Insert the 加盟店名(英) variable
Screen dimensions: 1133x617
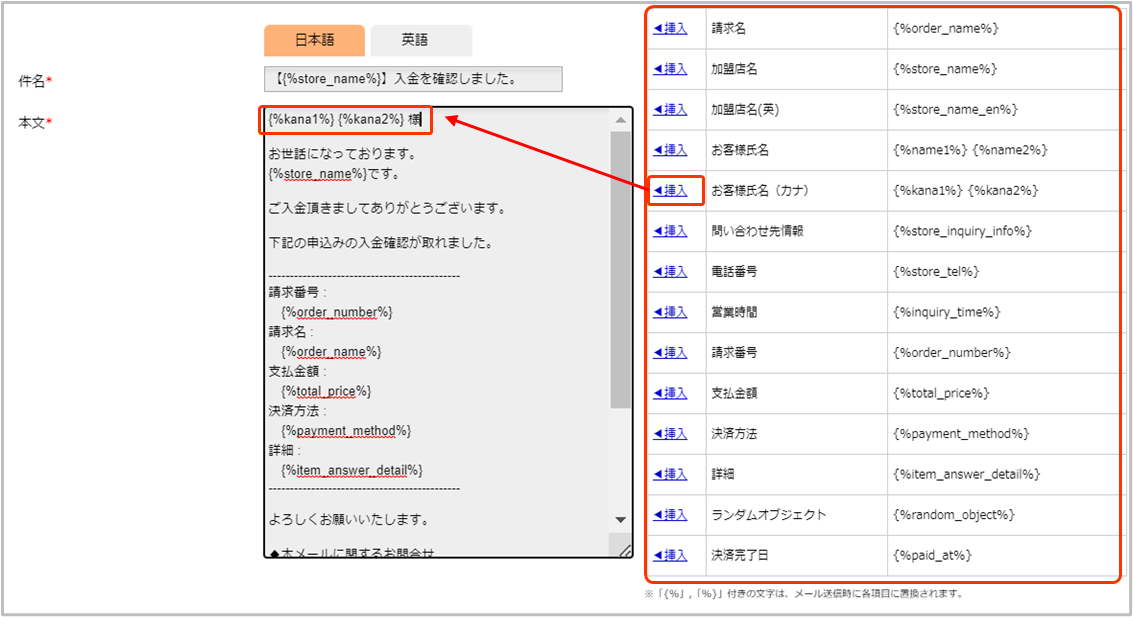click(x=670, y=109)
